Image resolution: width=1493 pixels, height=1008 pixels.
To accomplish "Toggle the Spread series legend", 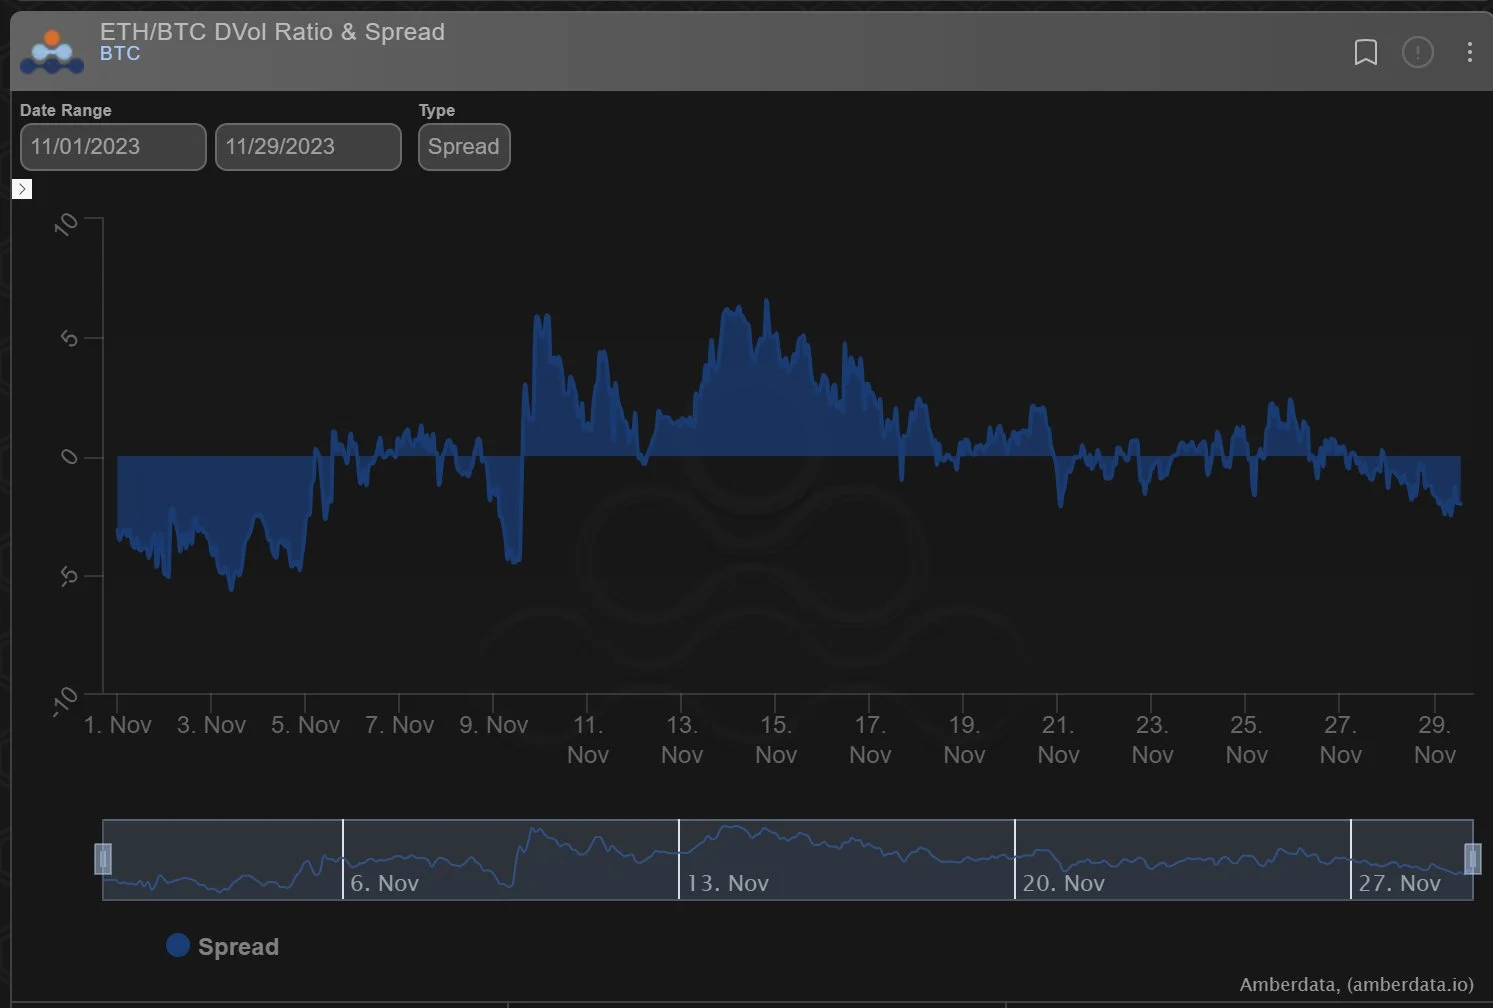I will [x=222, y=946].
